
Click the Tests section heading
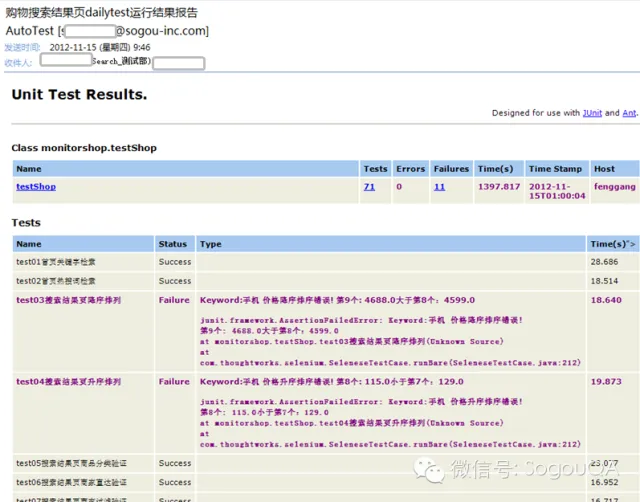click(x=26, y=222)
